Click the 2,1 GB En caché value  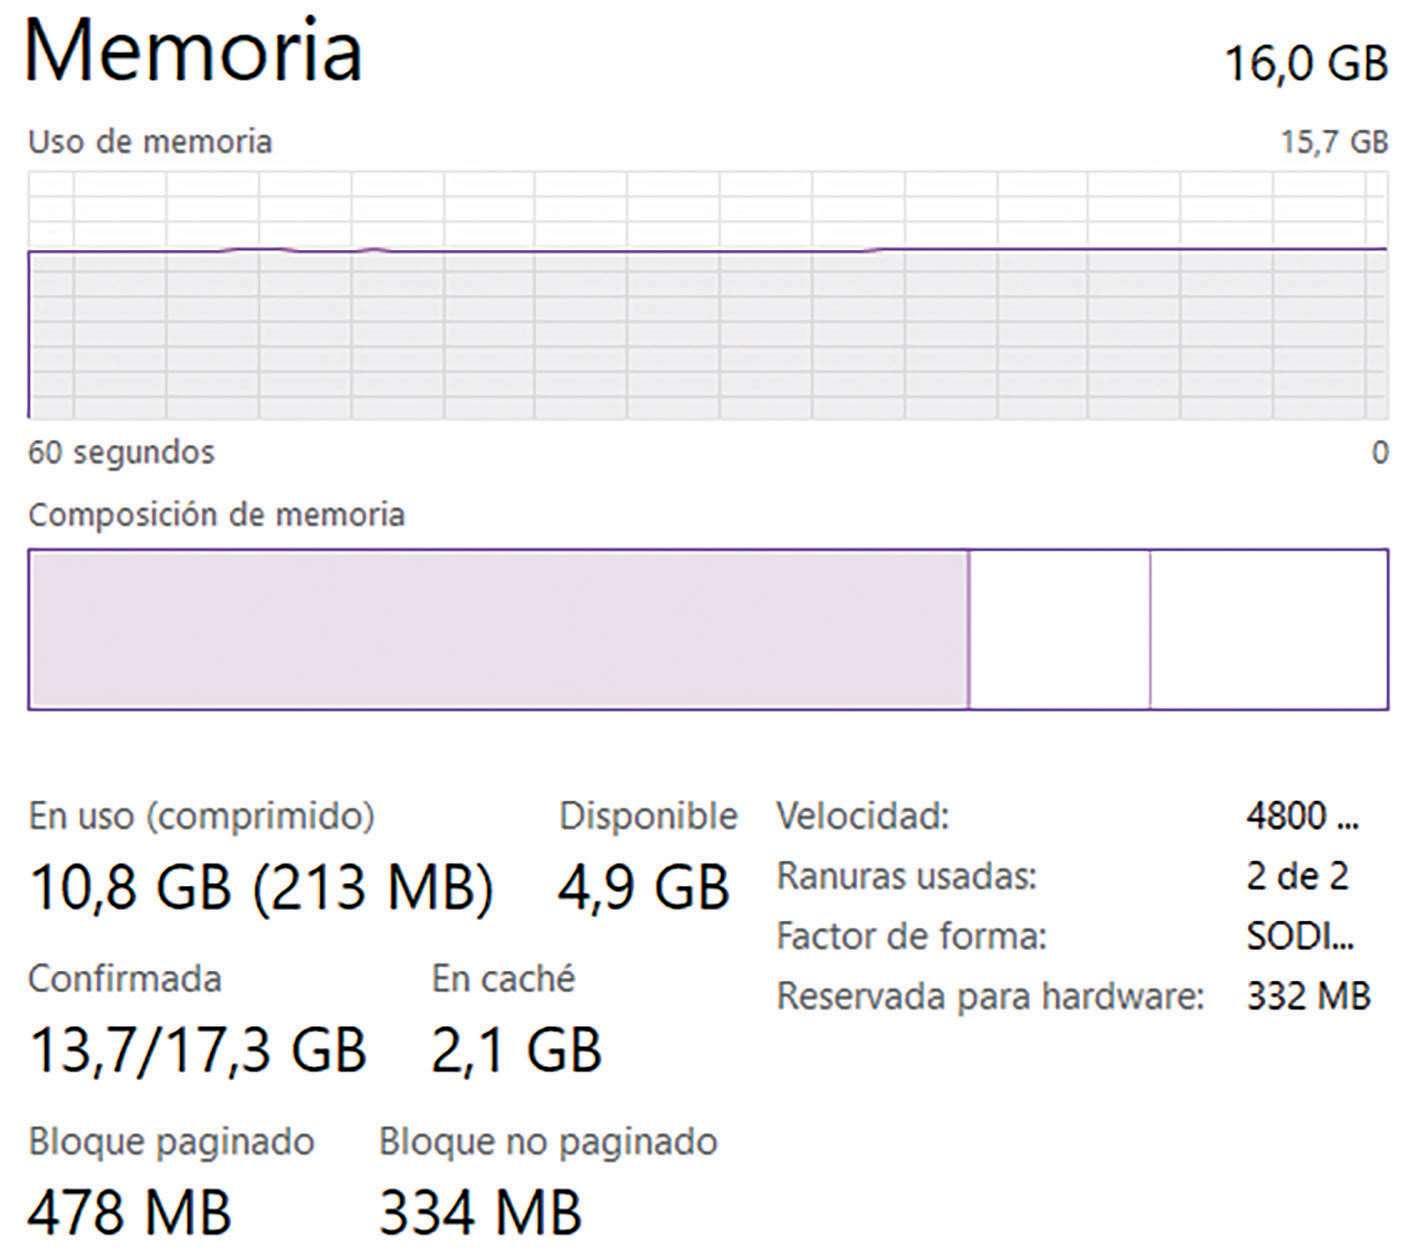pyautogui.click(x=516, y=1049)
